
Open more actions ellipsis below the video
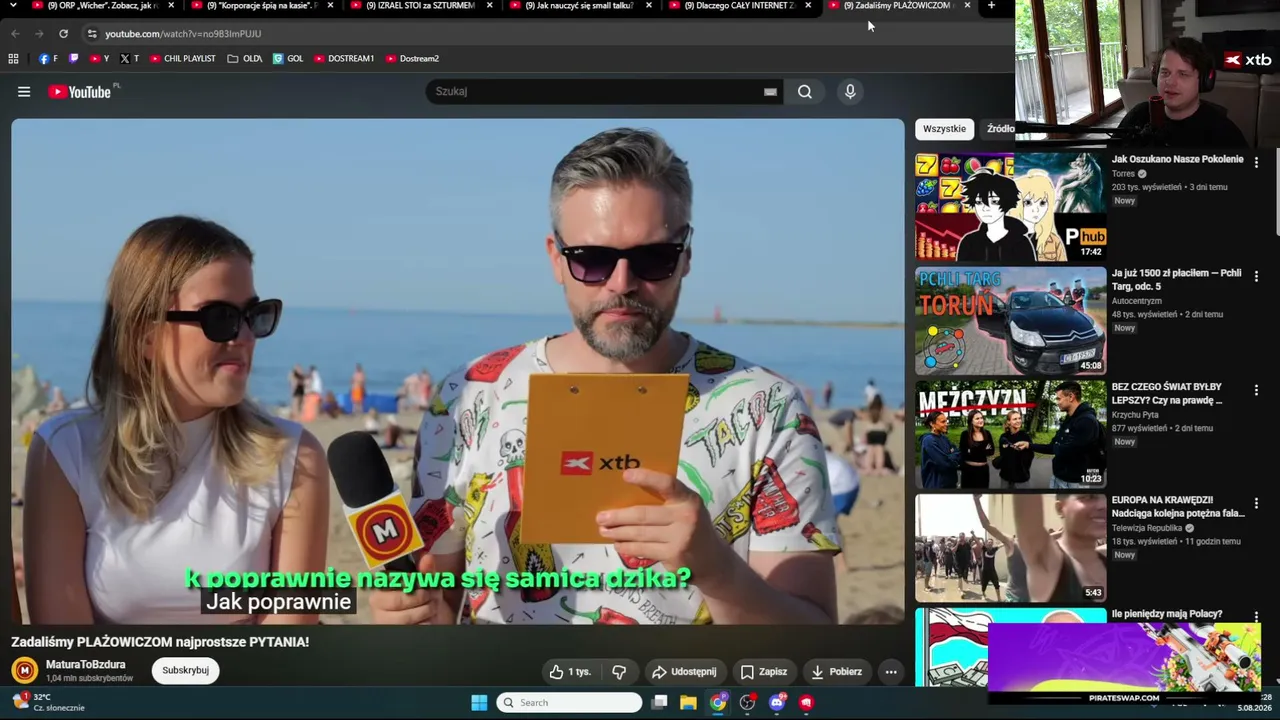point(891,672)
